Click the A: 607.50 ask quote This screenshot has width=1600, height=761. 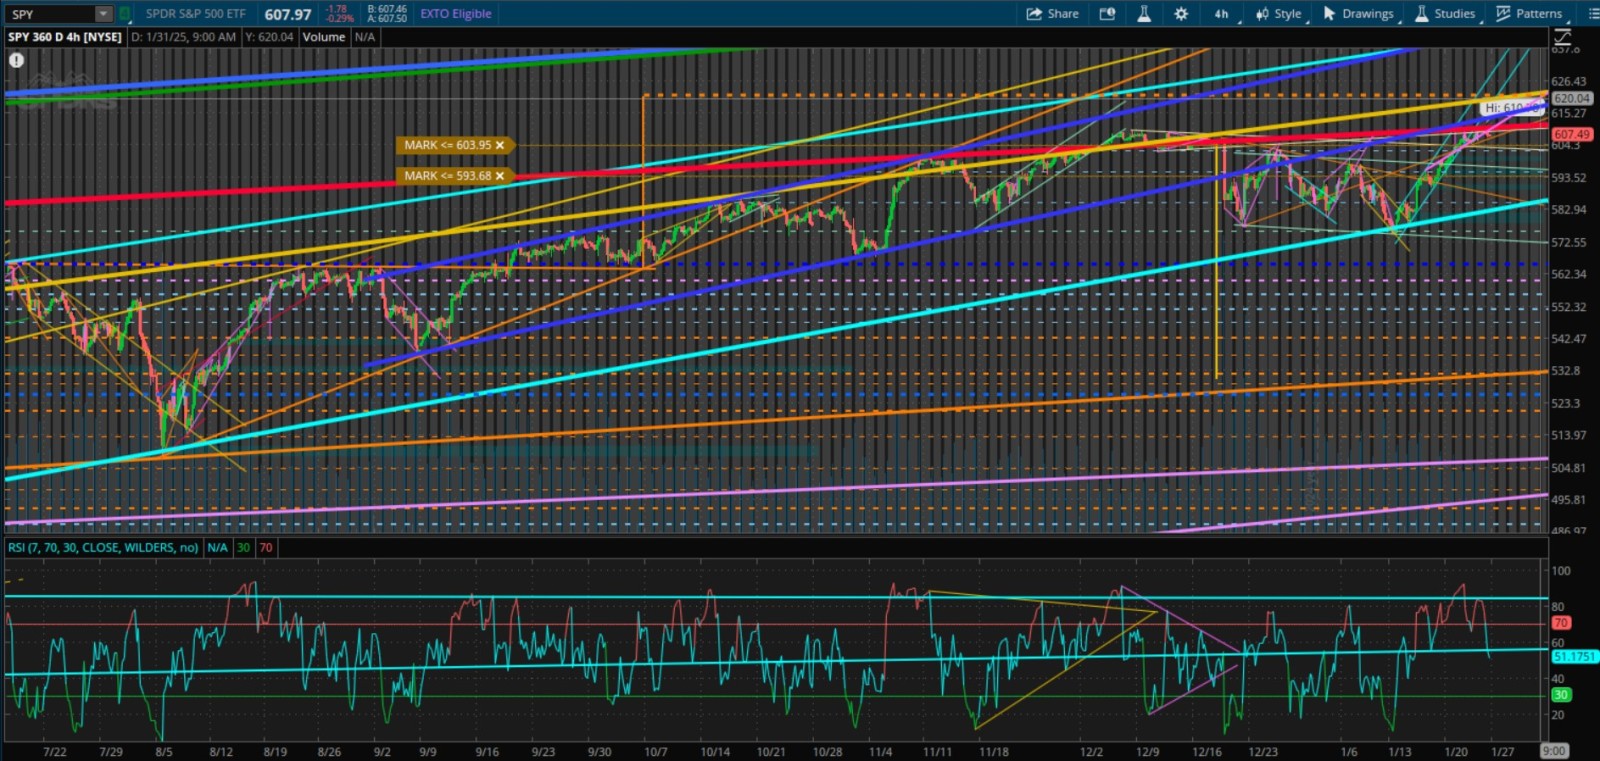[387, 19]
